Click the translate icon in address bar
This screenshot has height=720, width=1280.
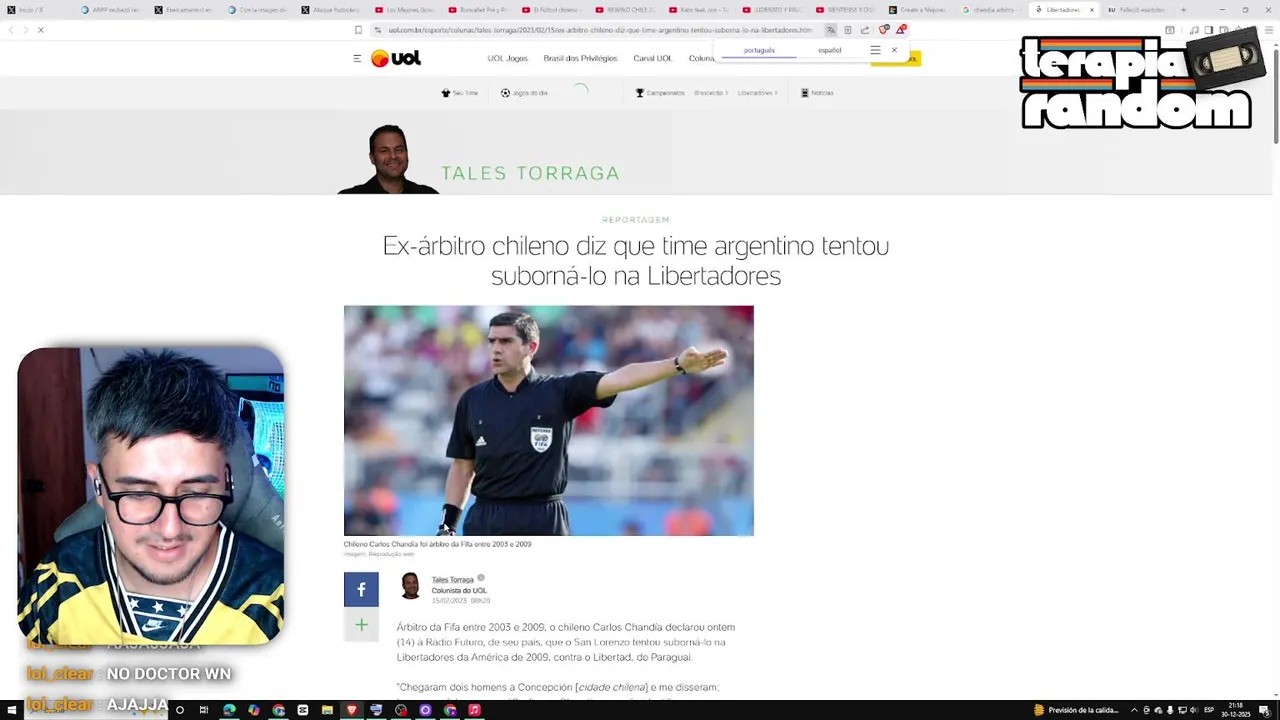830,30
